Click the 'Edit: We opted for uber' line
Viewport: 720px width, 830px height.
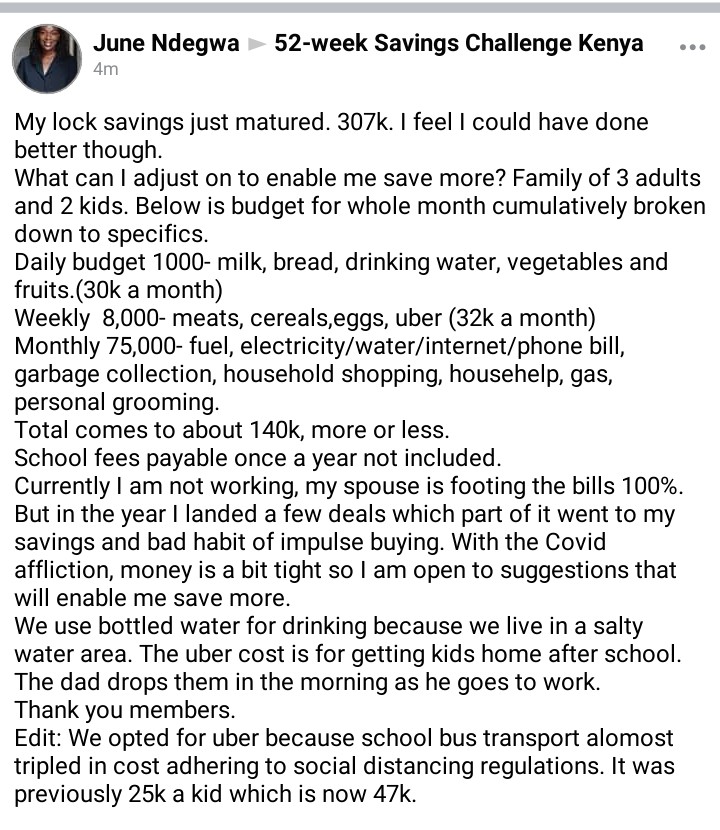[x=344, y=738]
